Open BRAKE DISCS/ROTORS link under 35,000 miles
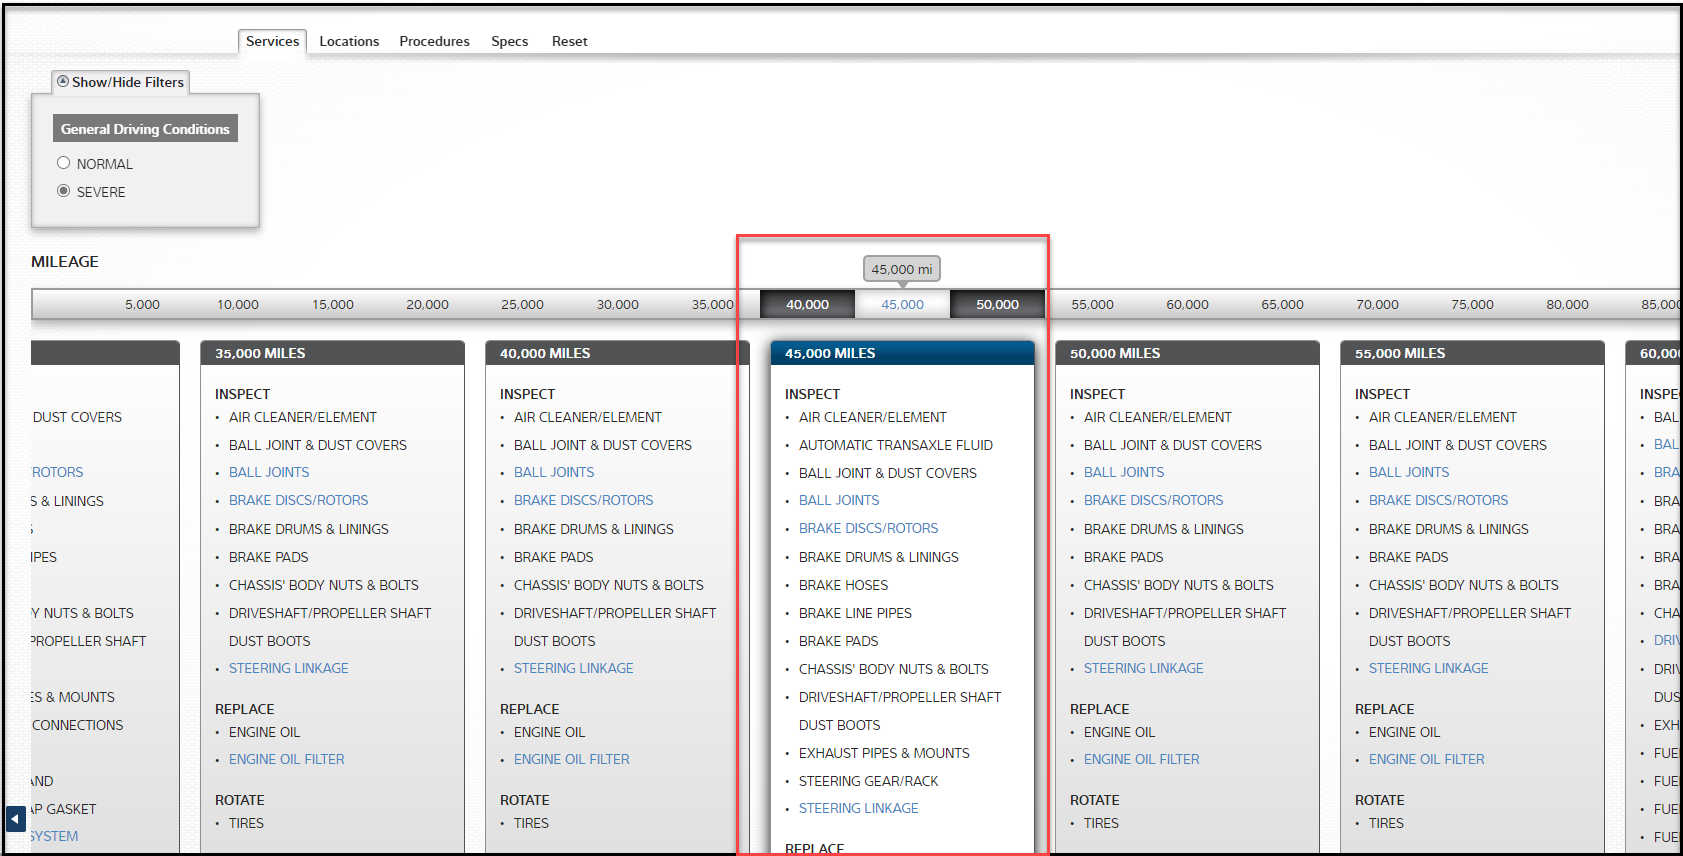This screenshot has width=1683, height=856. pos(298,500)
